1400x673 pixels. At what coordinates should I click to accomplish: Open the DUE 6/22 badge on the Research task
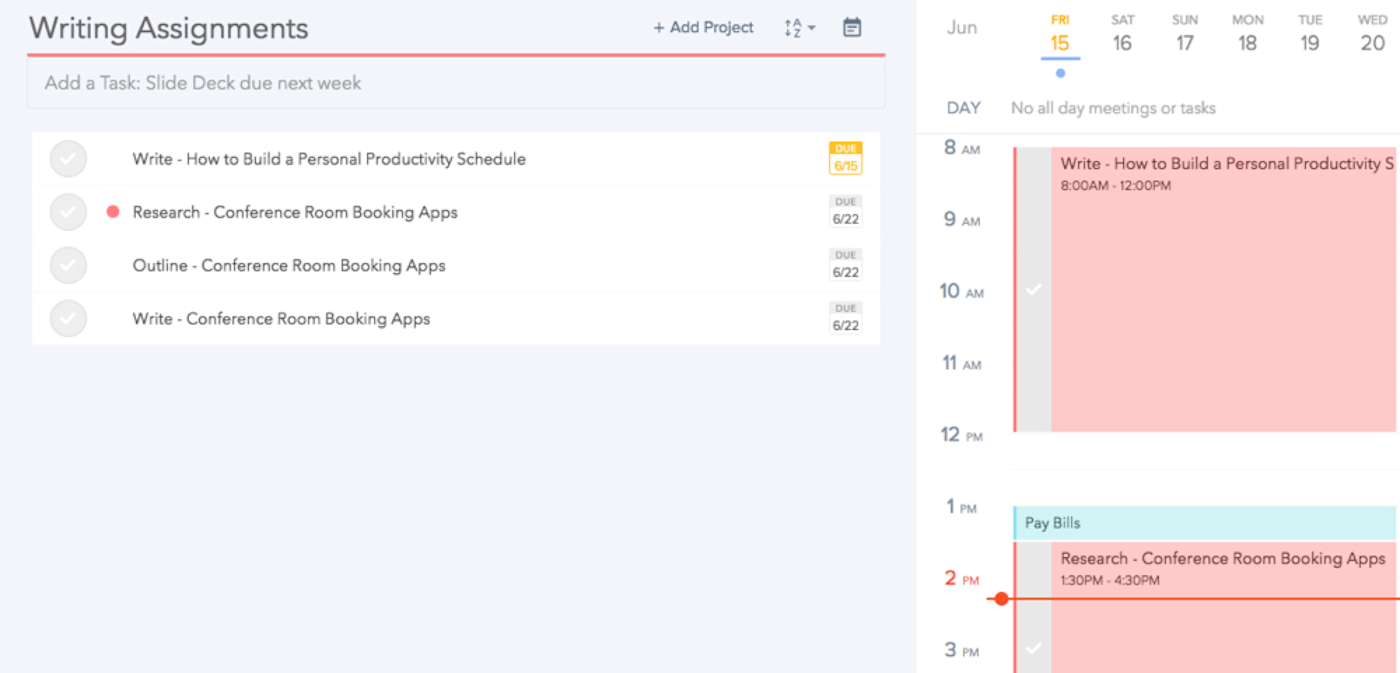point(846,212)
